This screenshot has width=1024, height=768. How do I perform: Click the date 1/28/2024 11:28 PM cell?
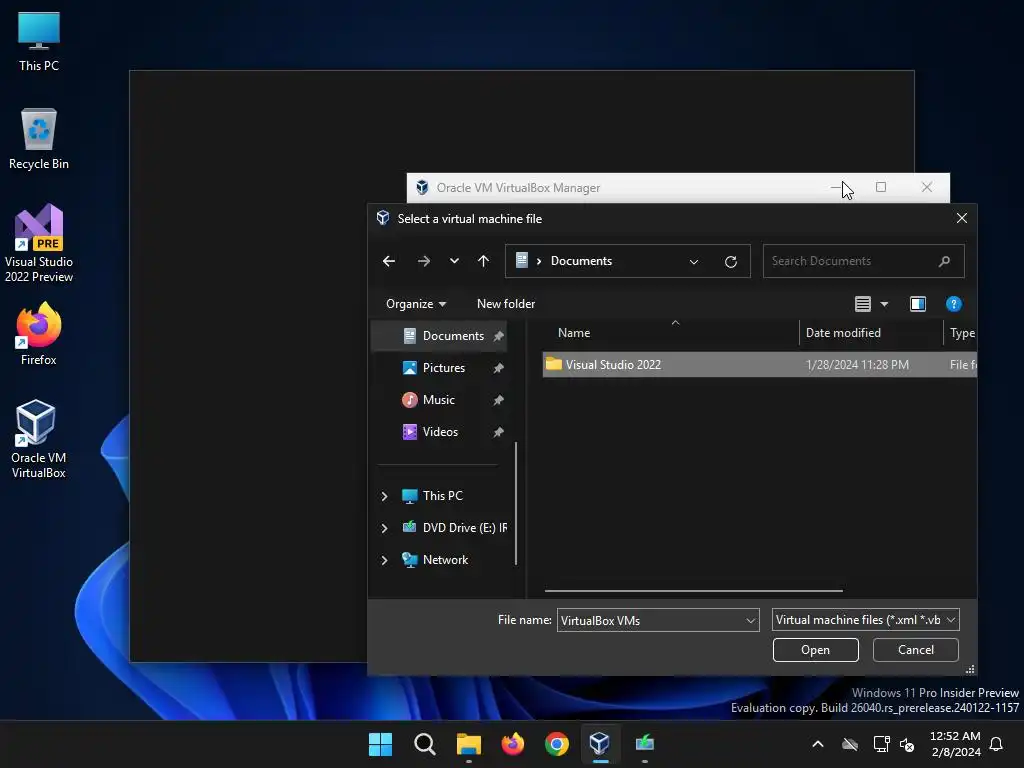point(857,365)
